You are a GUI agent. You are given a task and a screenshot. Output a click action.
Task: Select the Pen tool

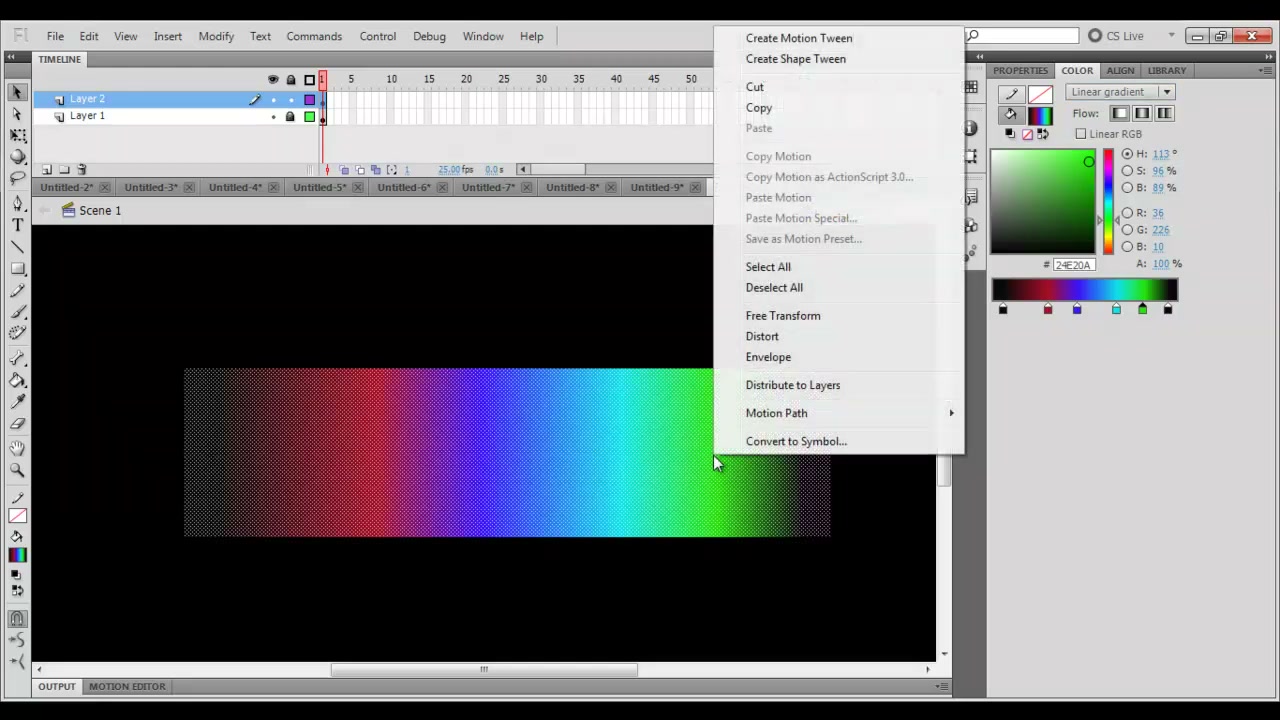tap(17, 203)
